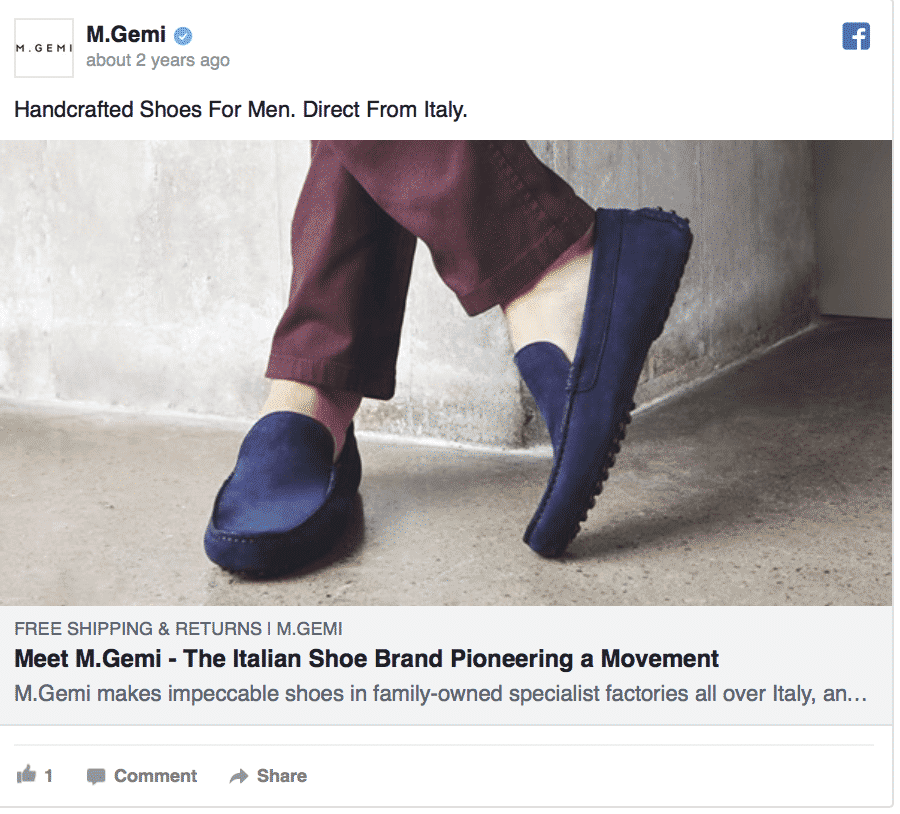
Task: Click the 'about 2 years ago' timestamp
Action: 158,60
